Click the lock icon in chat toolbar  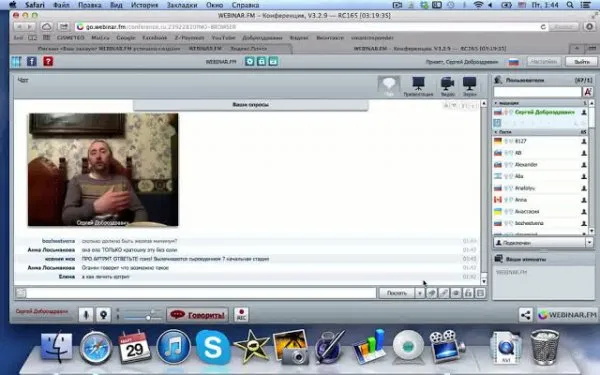(x=468, y=293)
